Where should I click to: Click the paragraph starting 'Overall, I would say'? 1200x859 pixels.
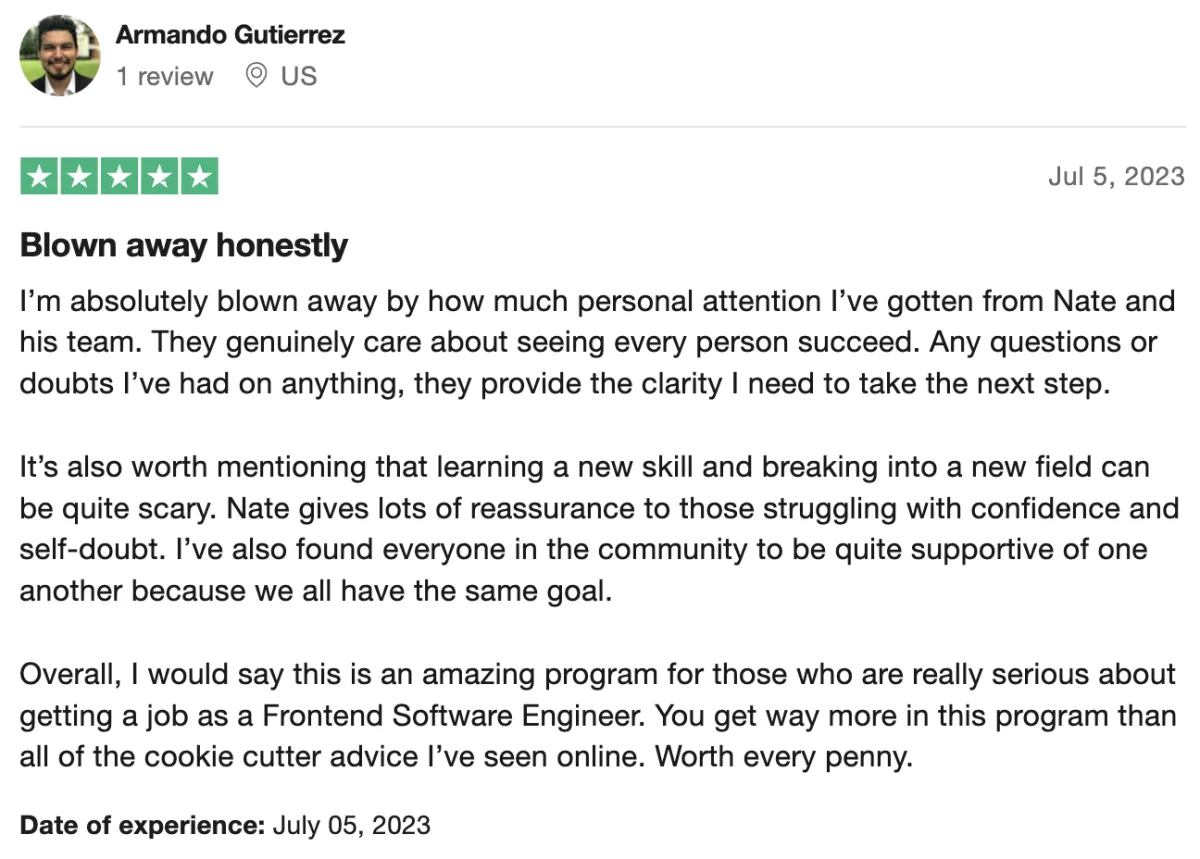click(x=598, y=715)
